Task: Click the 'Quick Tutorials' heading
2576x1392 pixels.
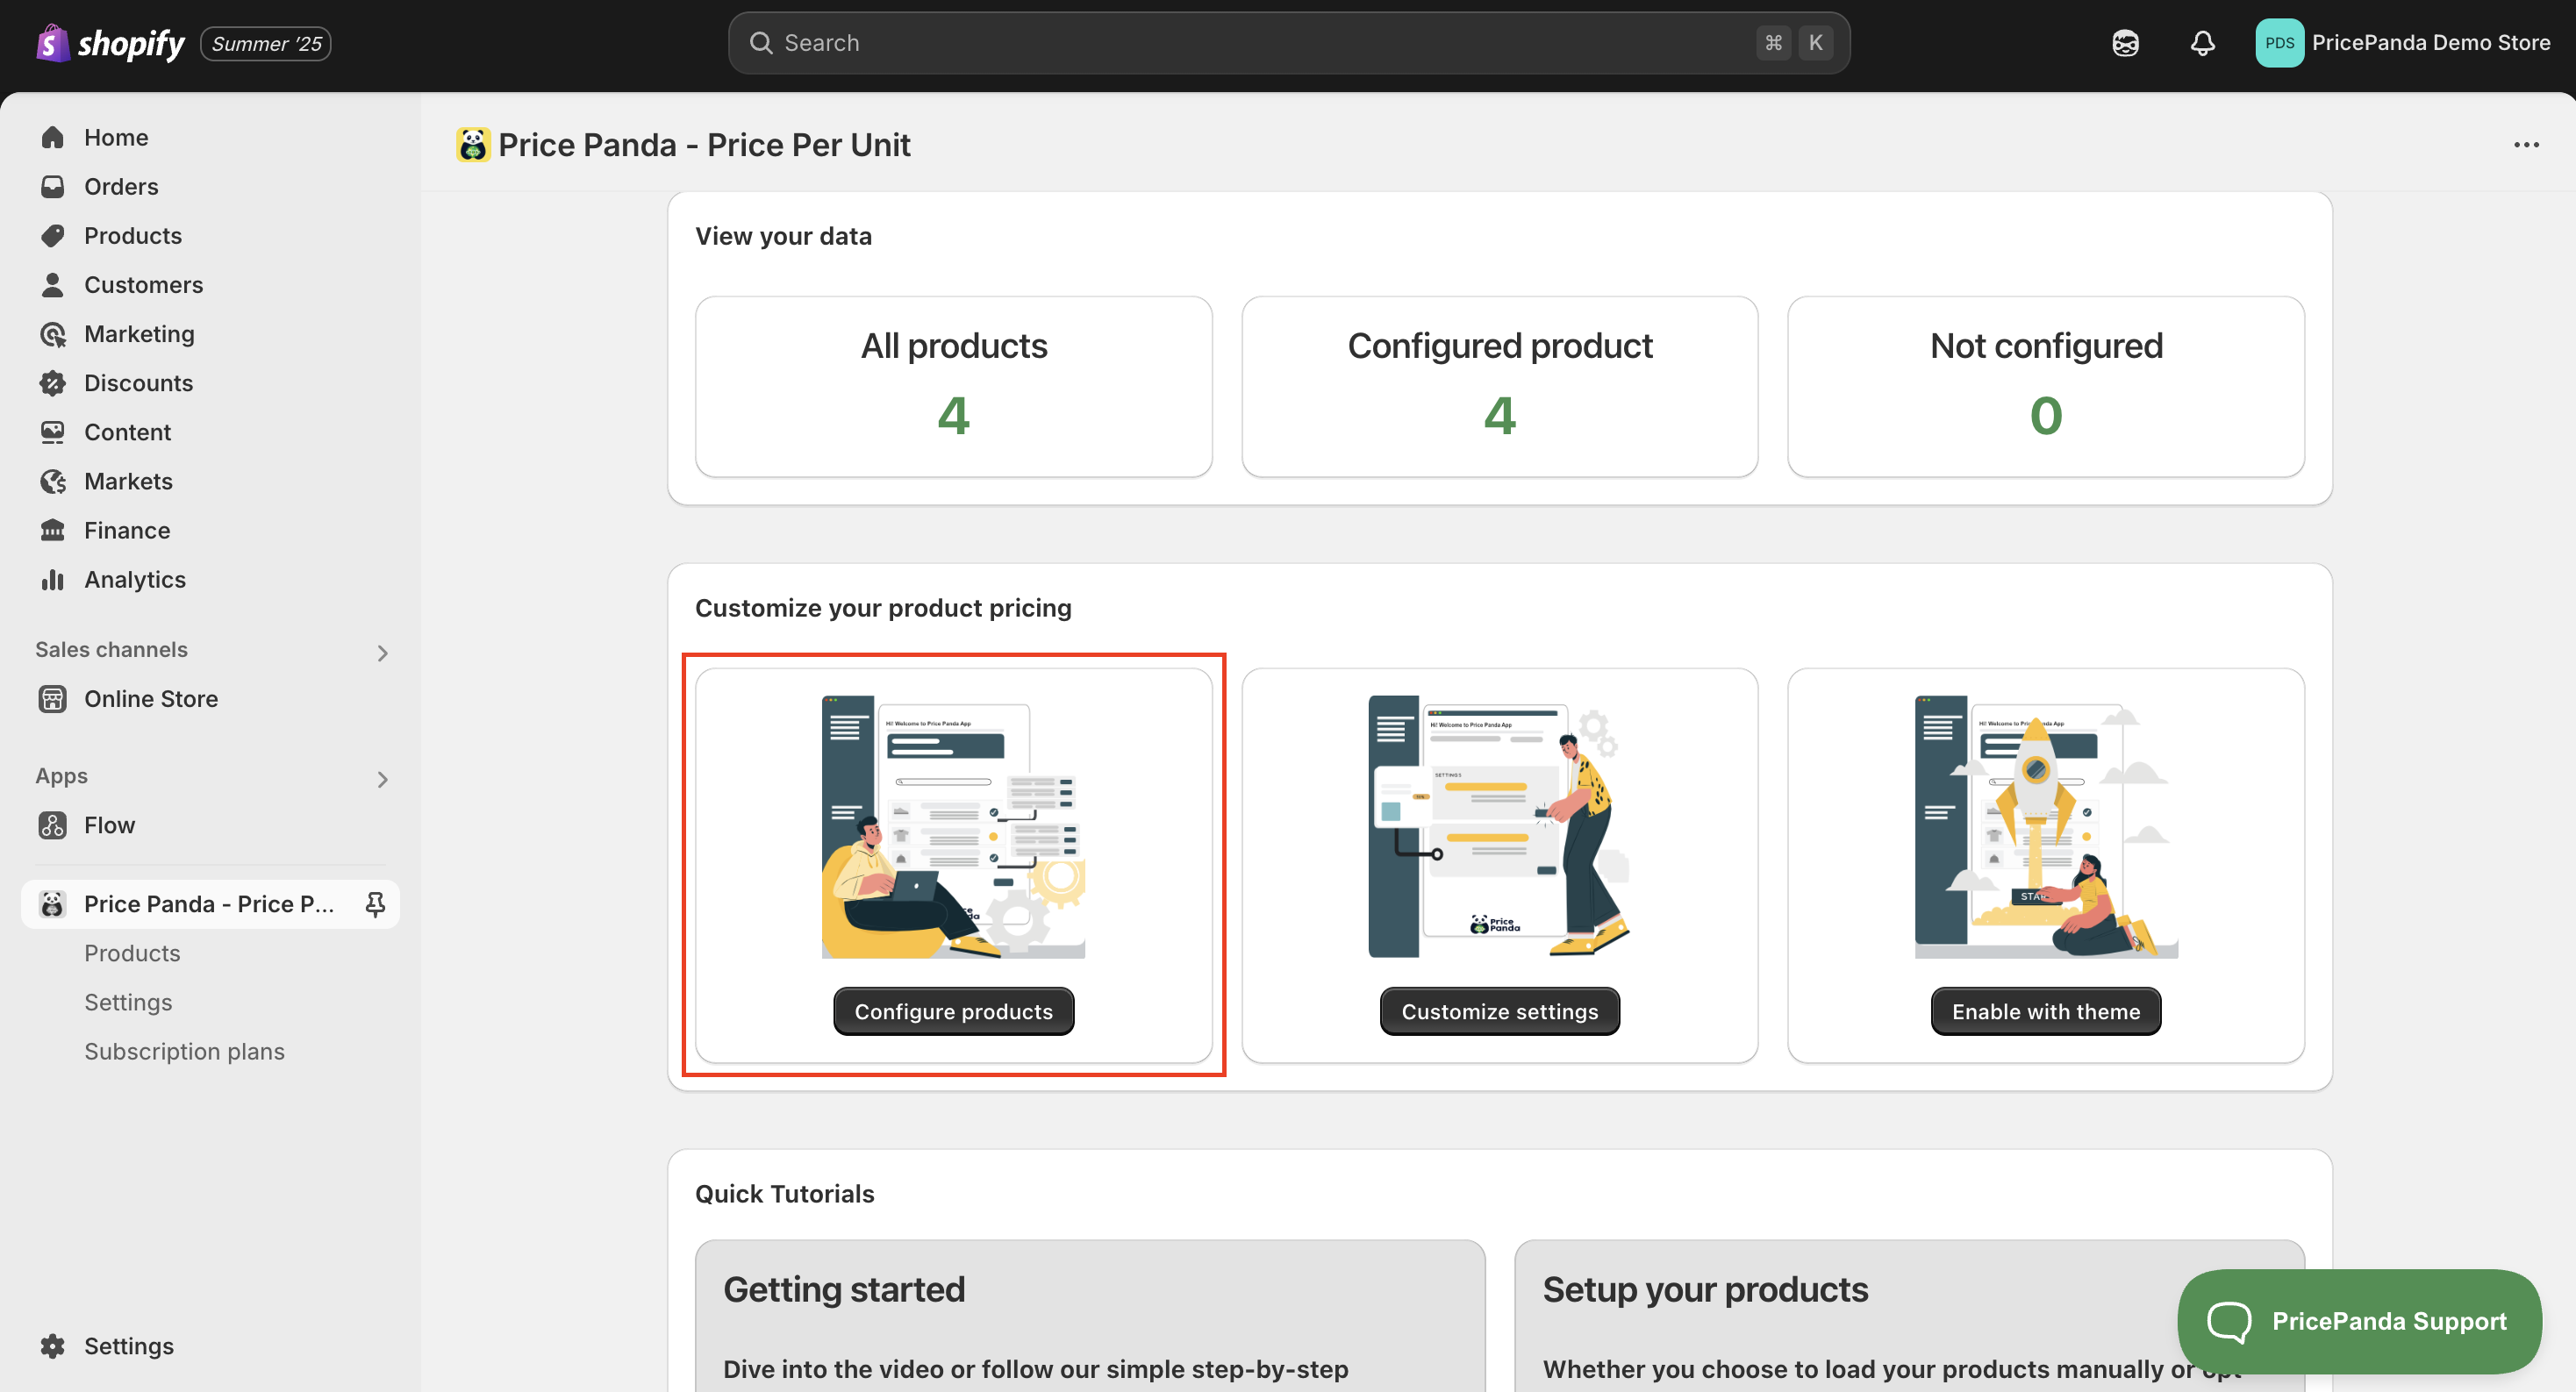Action: [x=784, y=1194]
